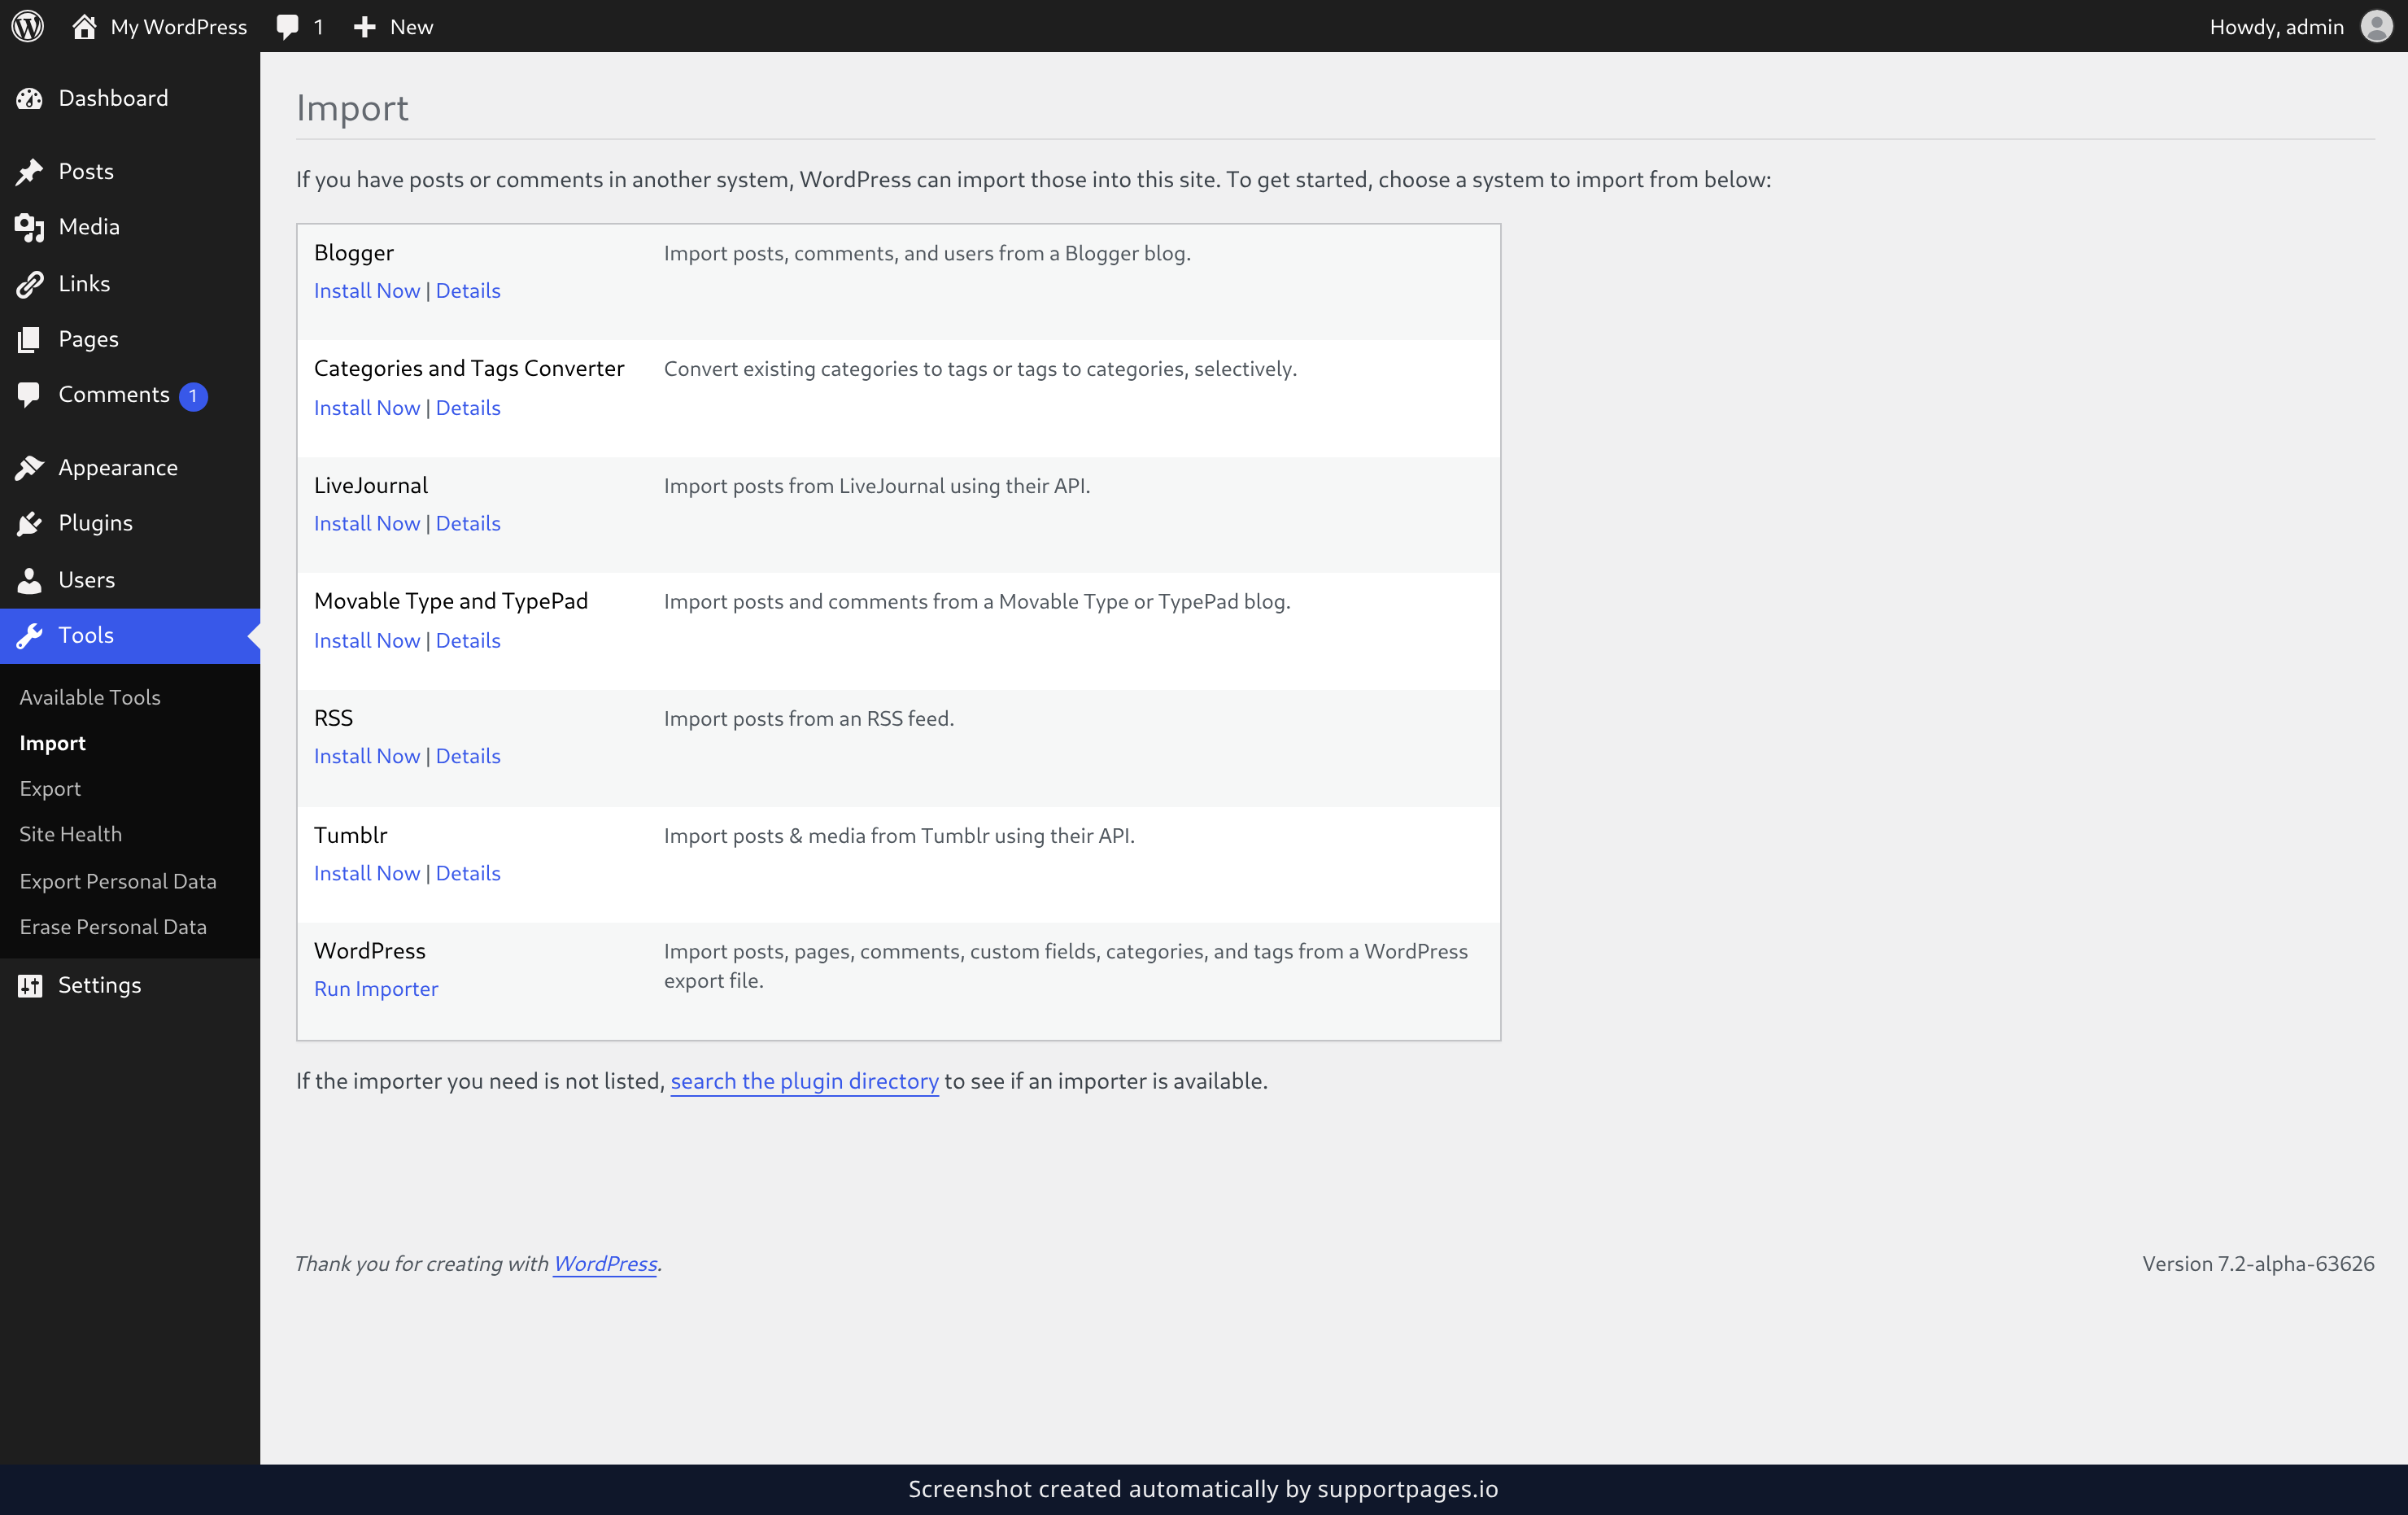
Task: Click the plus icon next to New
Action: click(365, 27)
